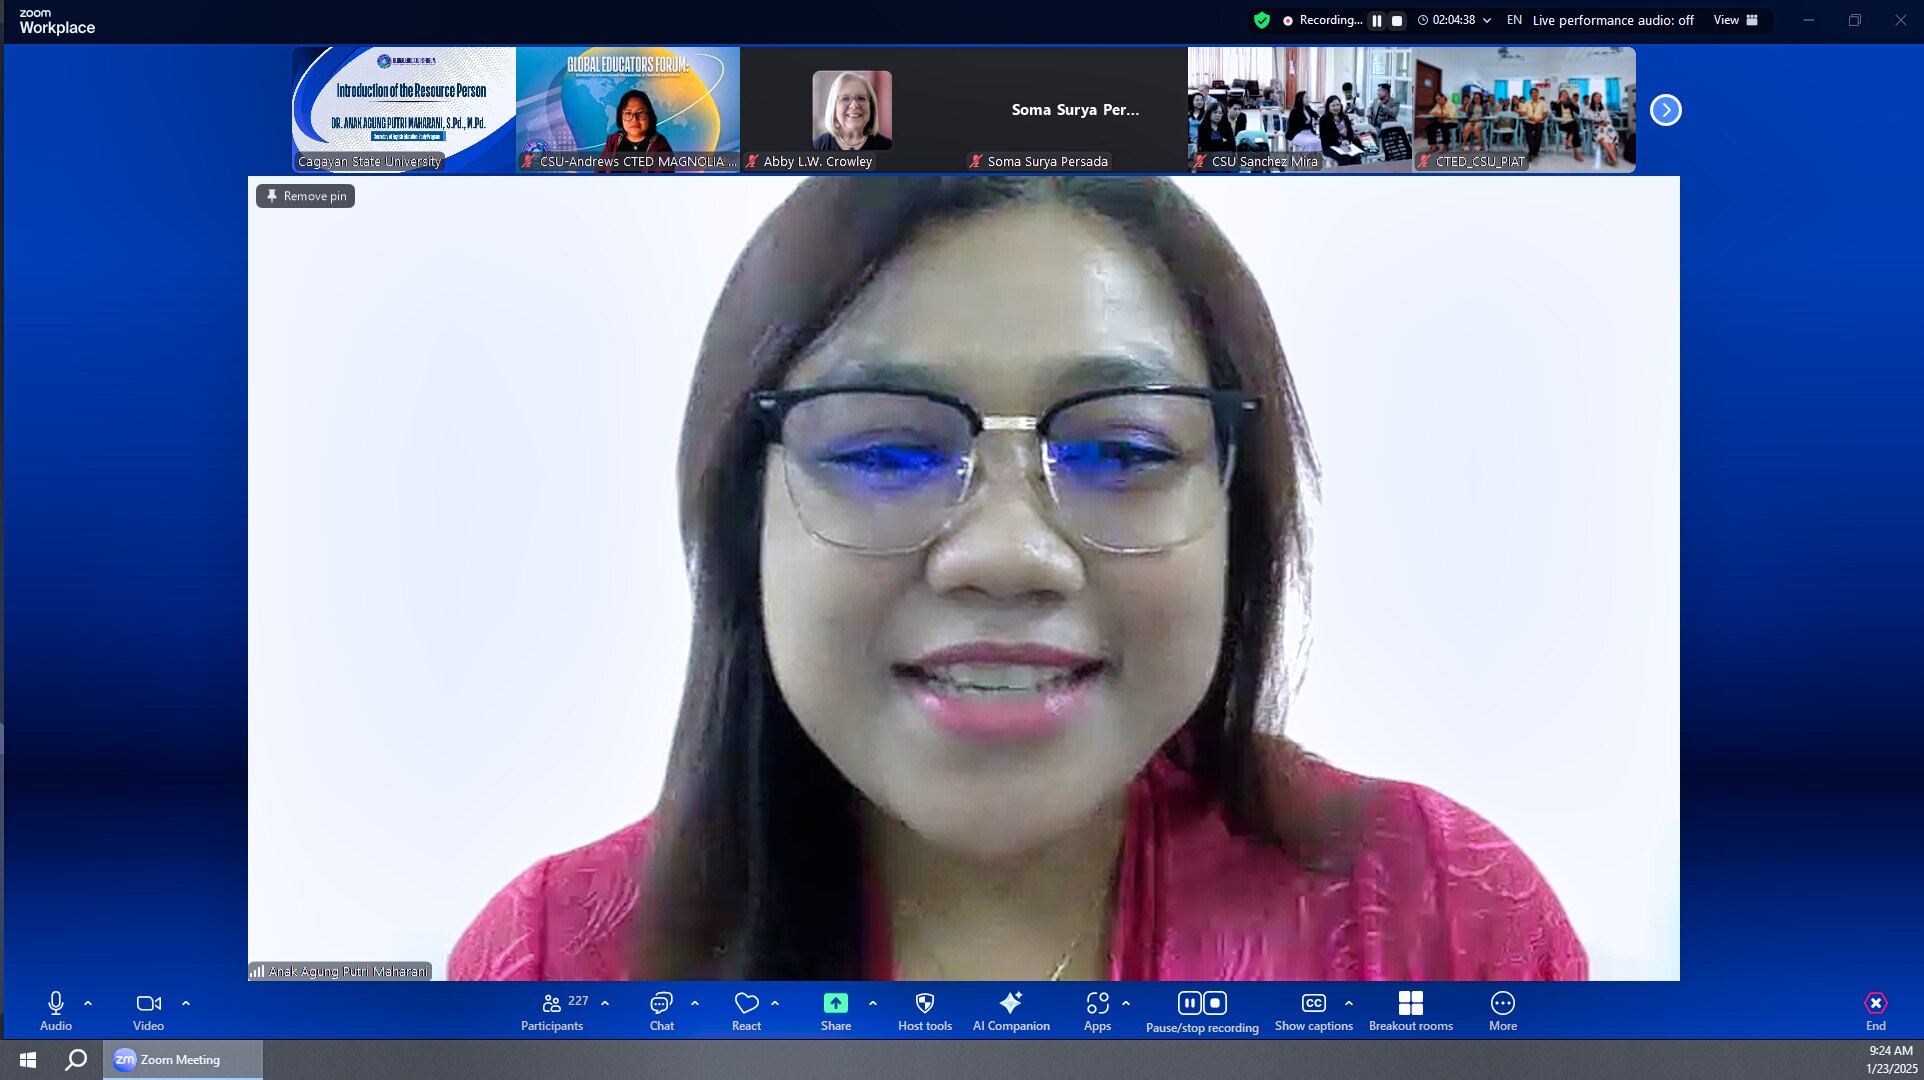Image resolution: width=1924 pixels, height=1080 pixels.
Task: Expand the Share options arrow
Action: 873,1003
